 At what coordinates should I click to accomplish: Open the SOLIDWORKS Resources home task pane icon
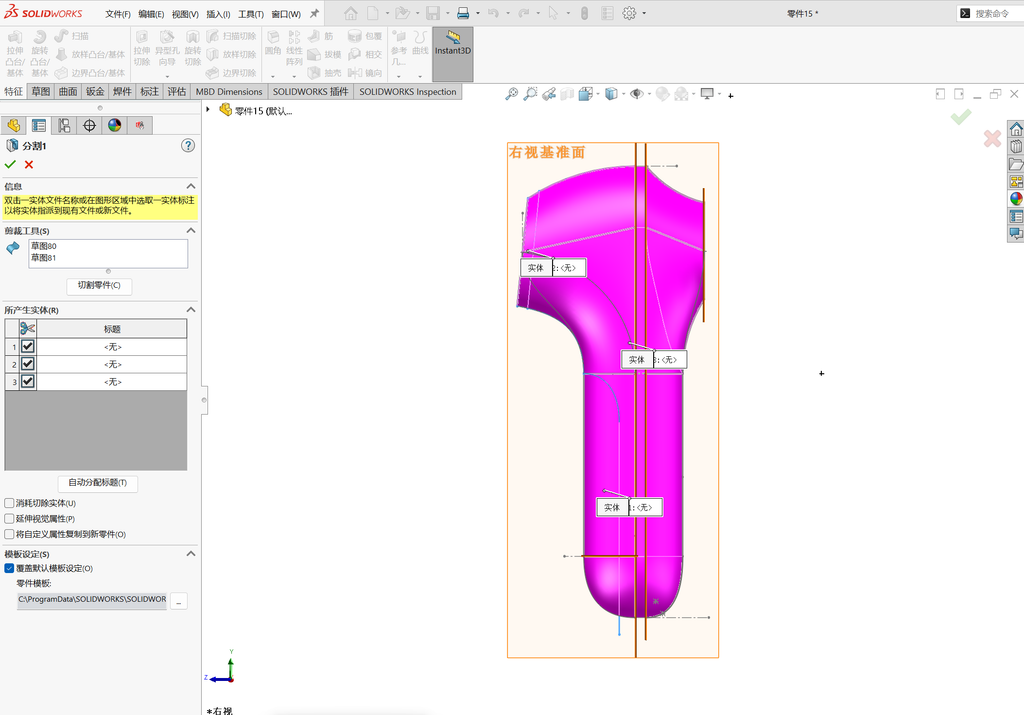pyautogui.click(x=1016, y=129)
